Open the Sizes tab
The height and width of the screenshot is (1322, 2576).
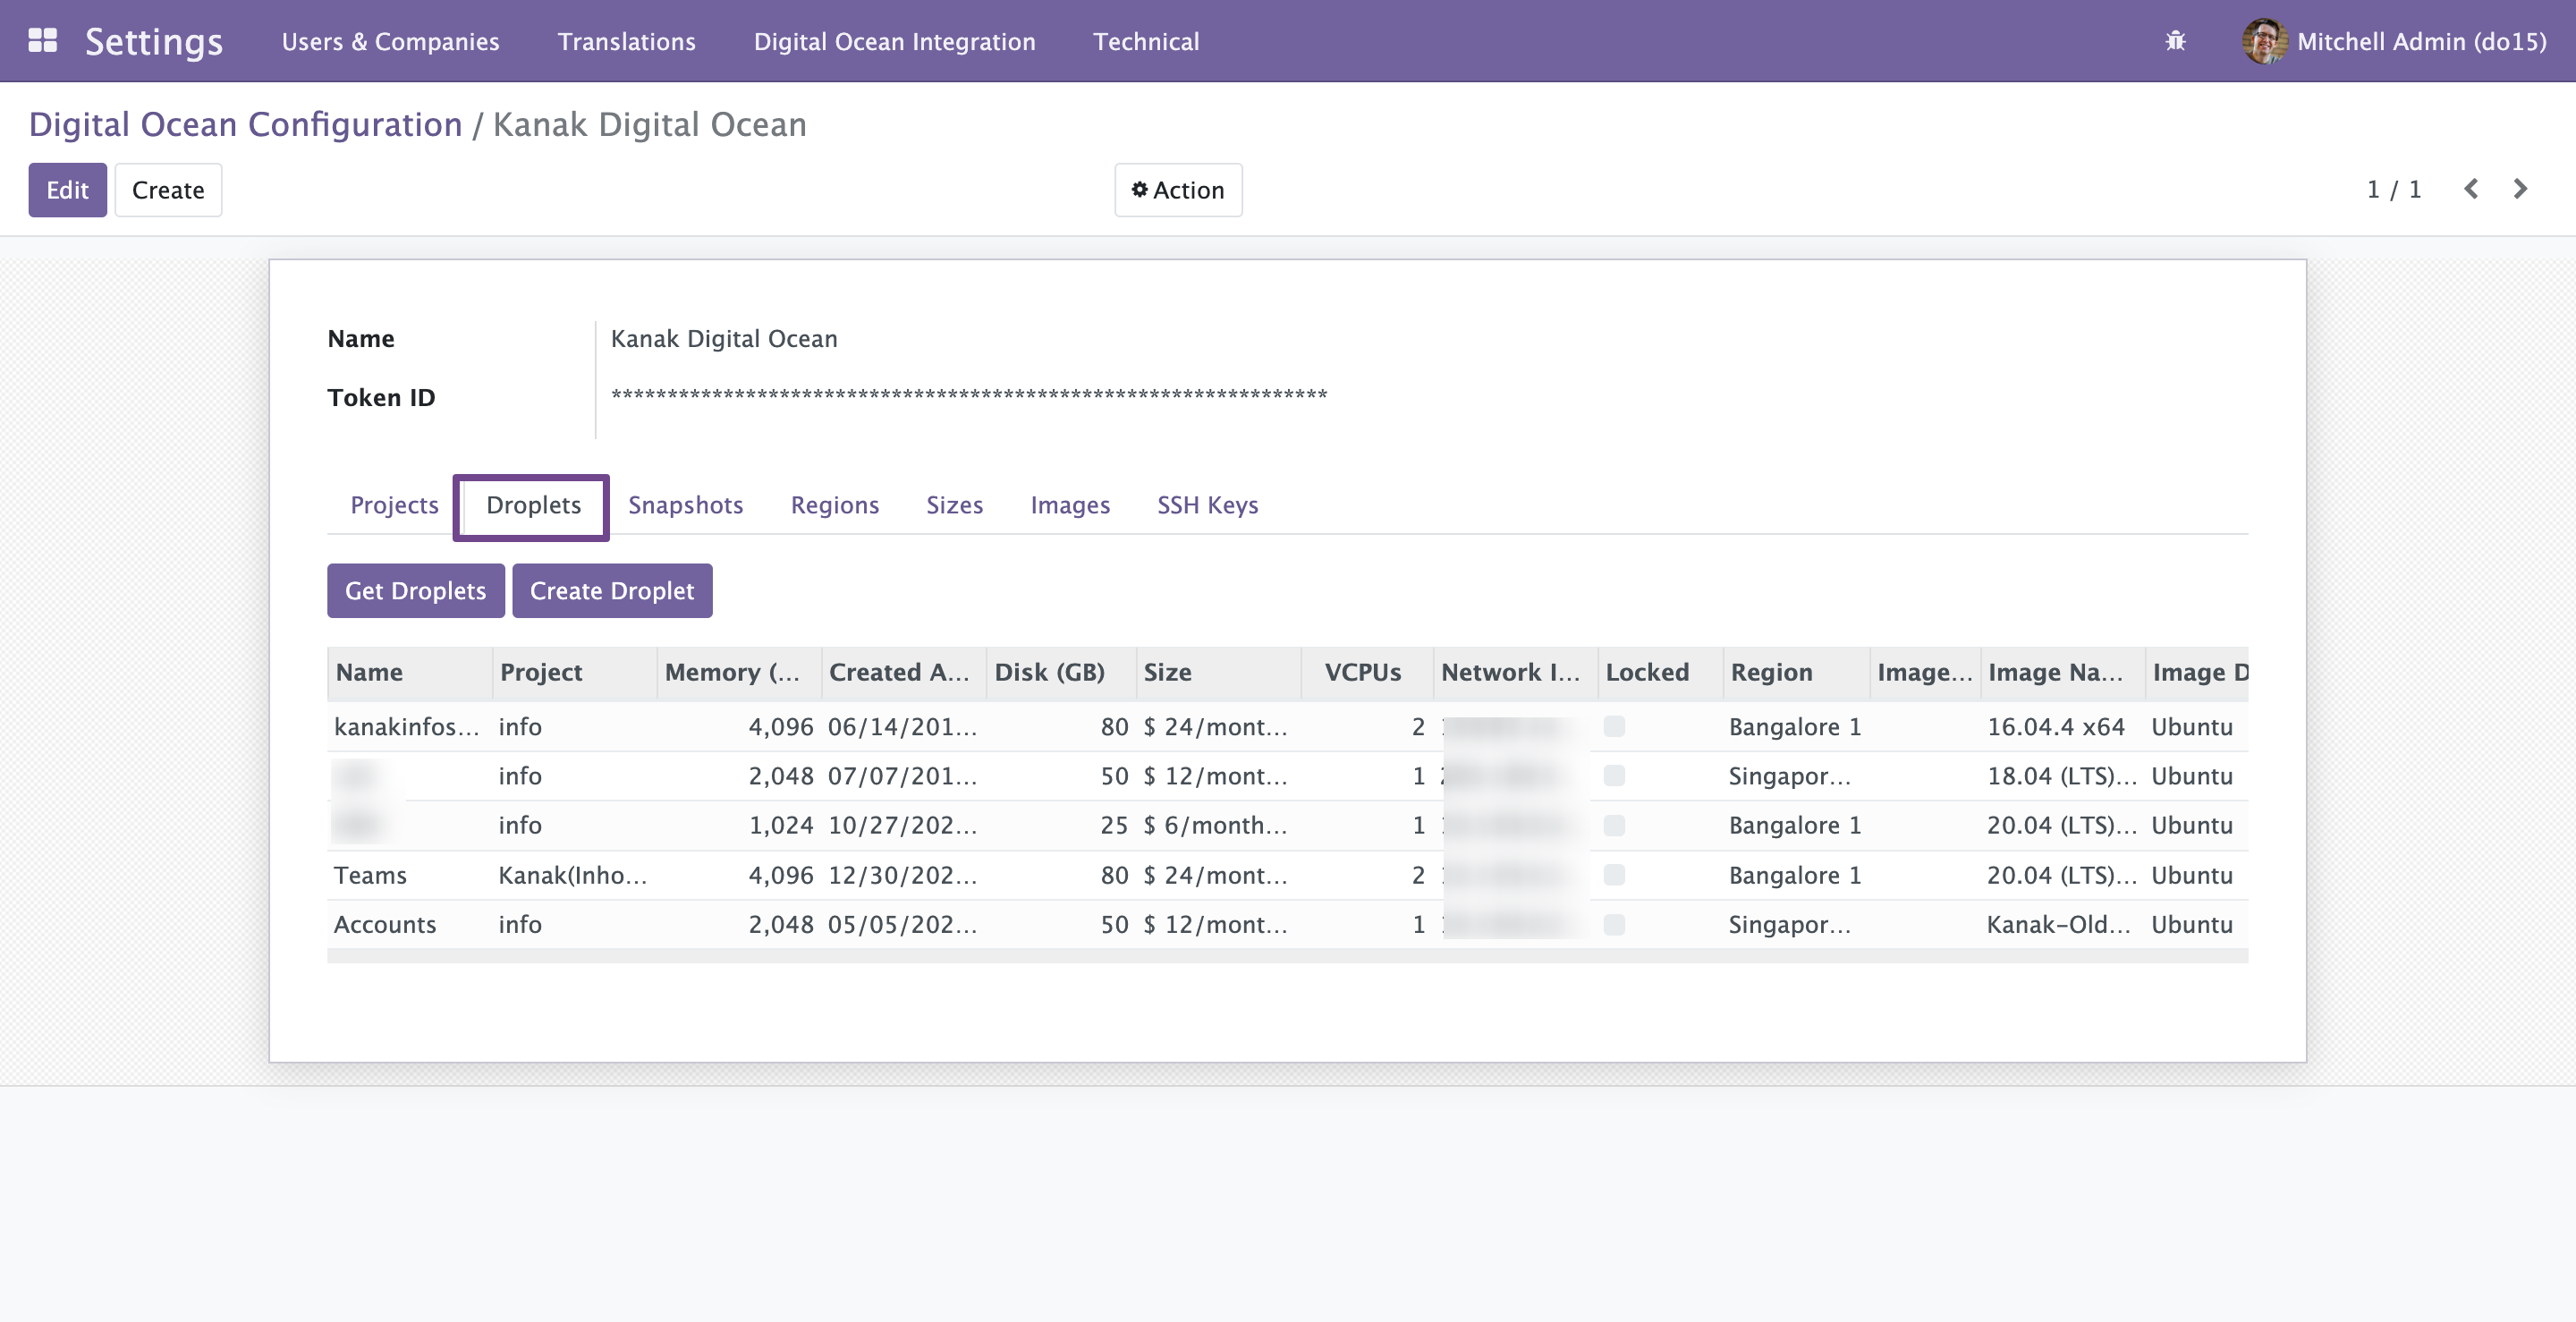click(955, 505)
